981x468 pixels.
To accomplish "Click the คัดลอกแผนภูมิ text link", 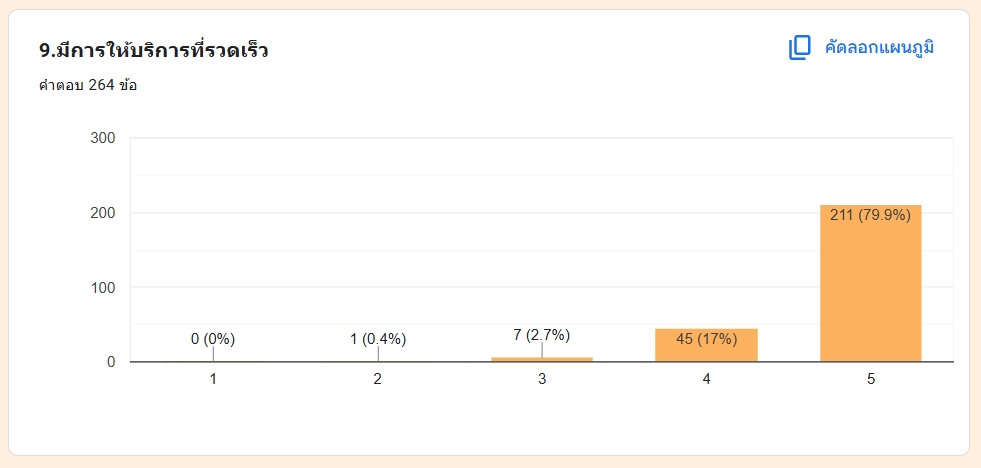I will tap(879, 48).
